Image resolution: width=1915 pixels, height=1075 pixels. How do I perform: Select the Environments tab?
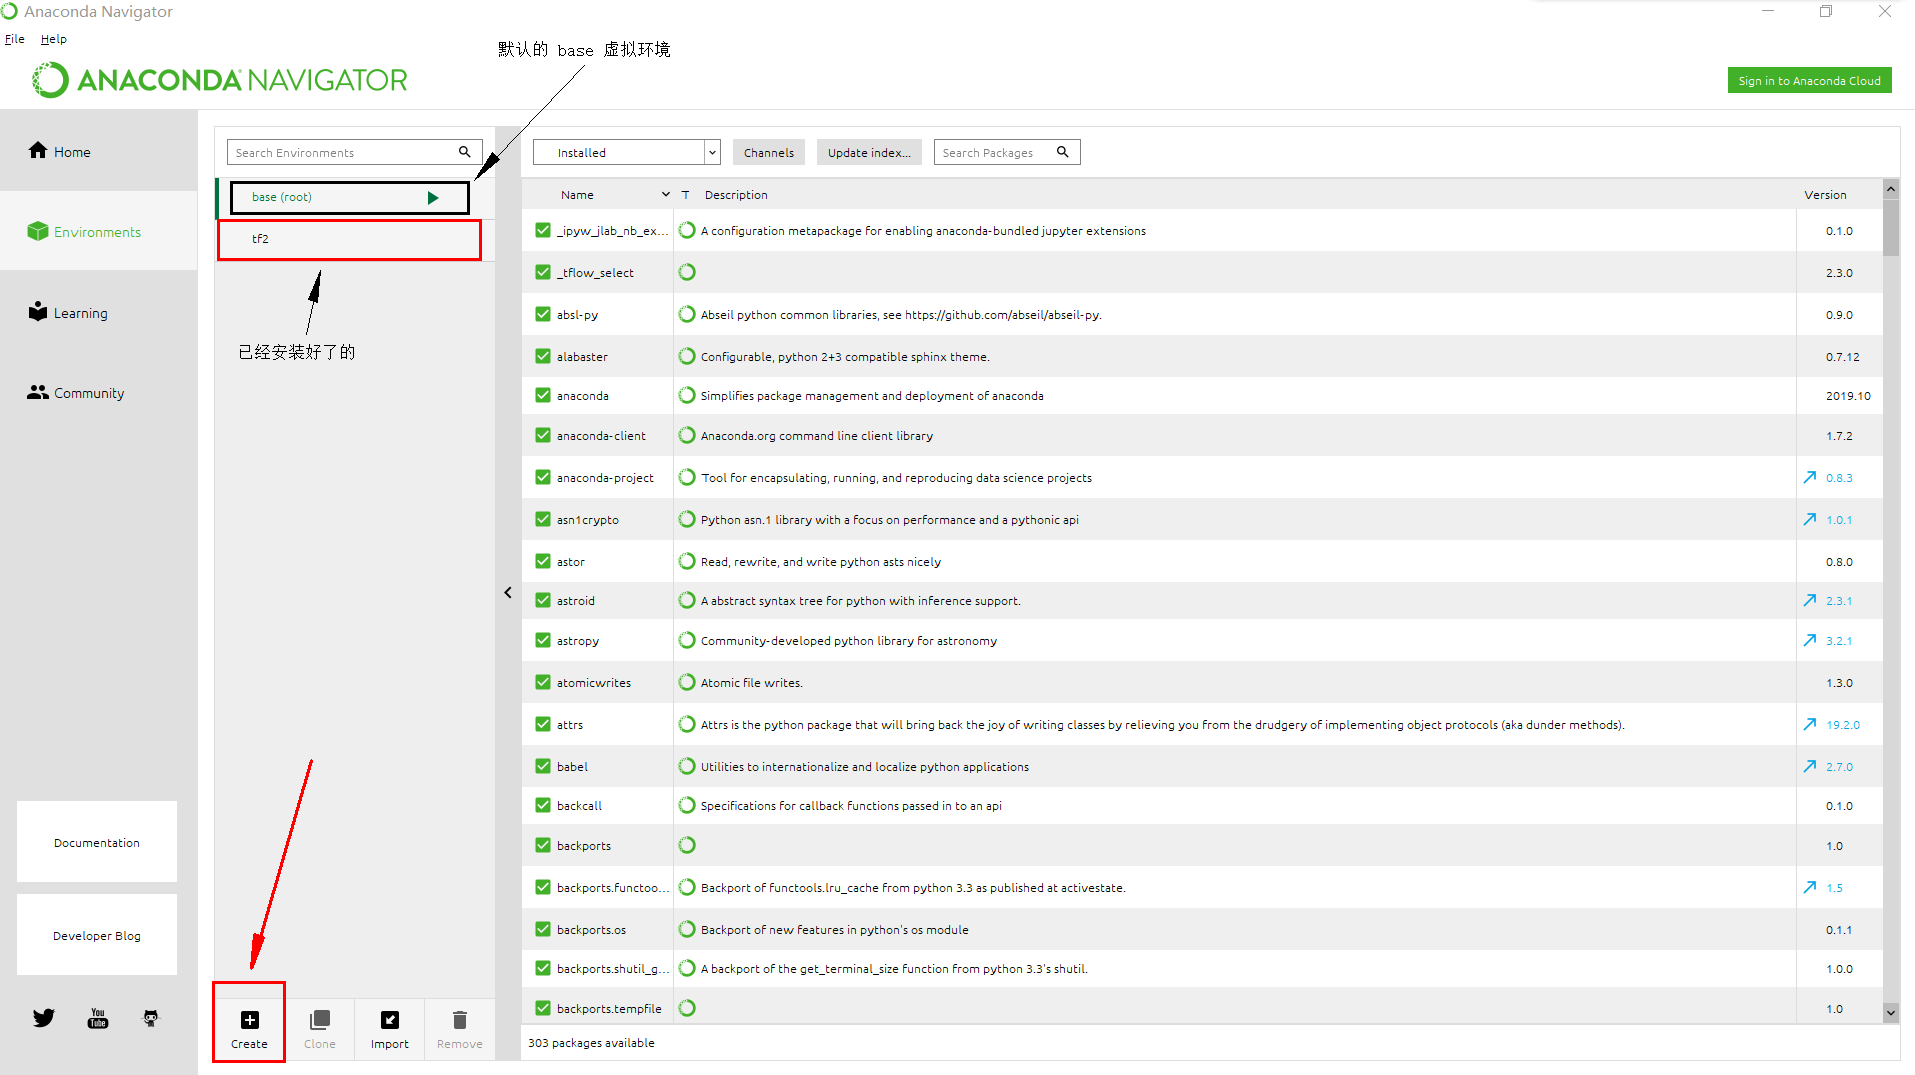[99, 231]
